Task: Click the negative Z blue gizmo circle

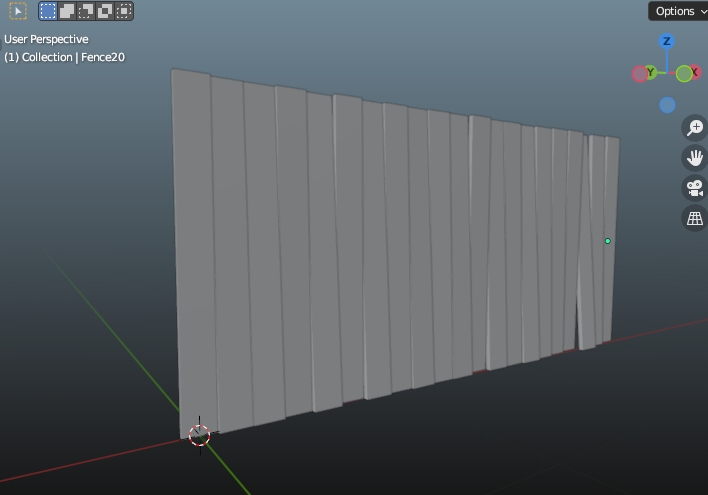Action: click(667, 105)
